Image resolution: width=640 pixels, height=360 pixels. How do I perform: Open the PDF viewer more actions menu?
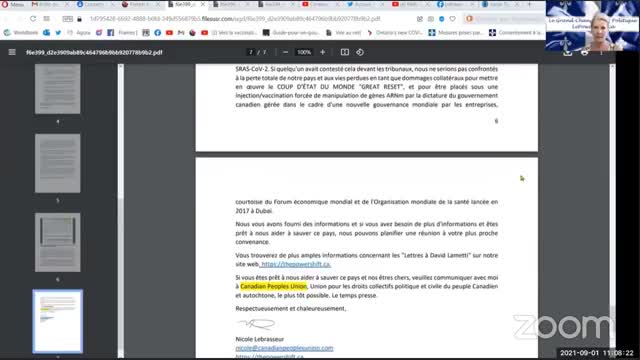601,53
